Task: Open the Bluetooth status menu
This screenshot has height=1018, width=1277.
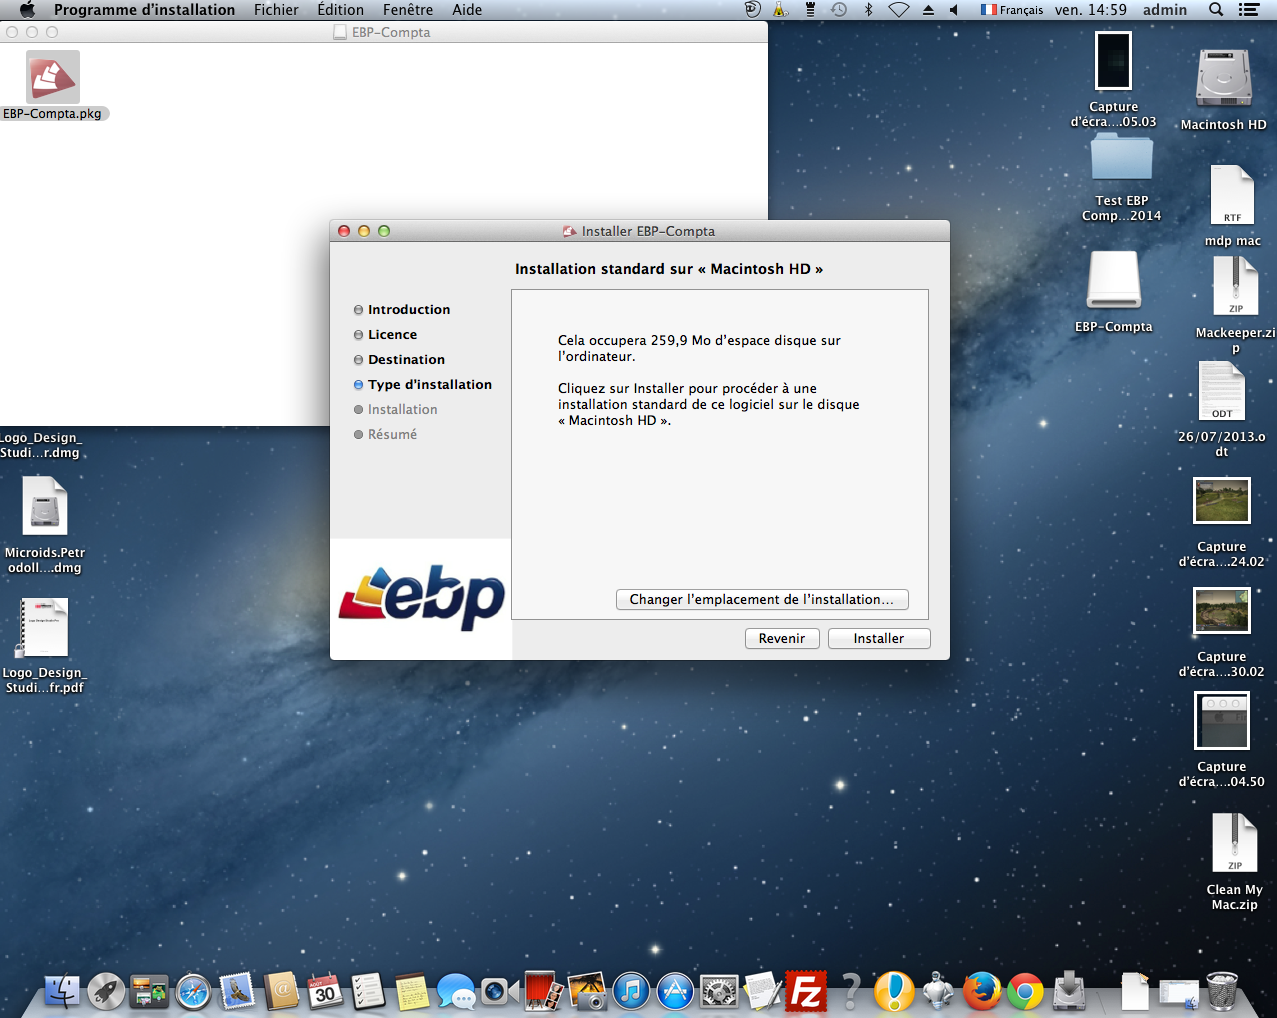Action: 868,10
